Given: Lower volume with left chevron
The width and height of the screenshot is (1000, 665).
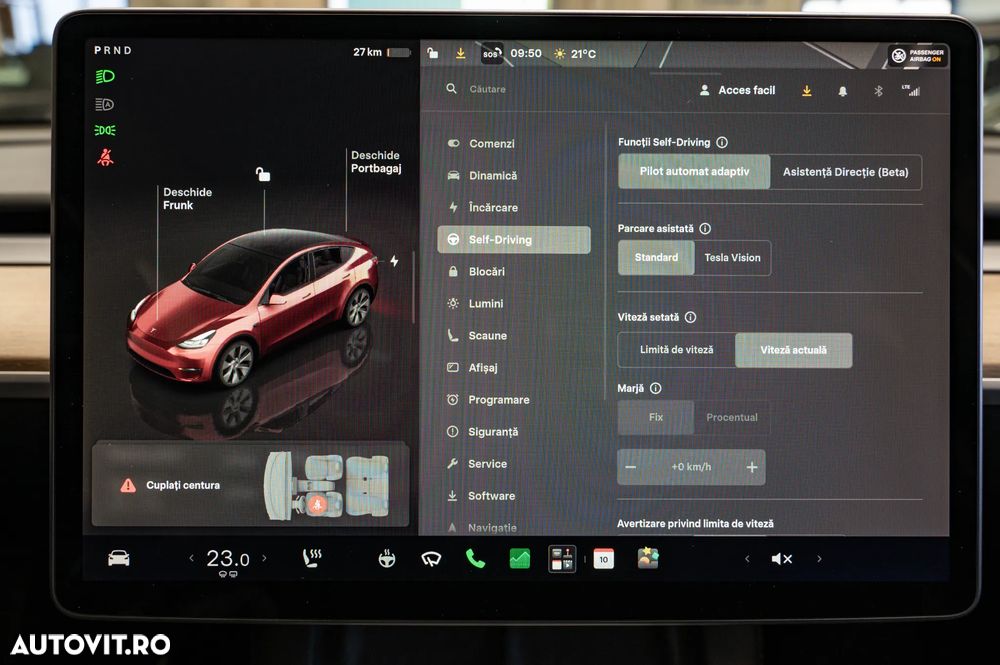Looking at the screenshot, I should pos(747,559).
